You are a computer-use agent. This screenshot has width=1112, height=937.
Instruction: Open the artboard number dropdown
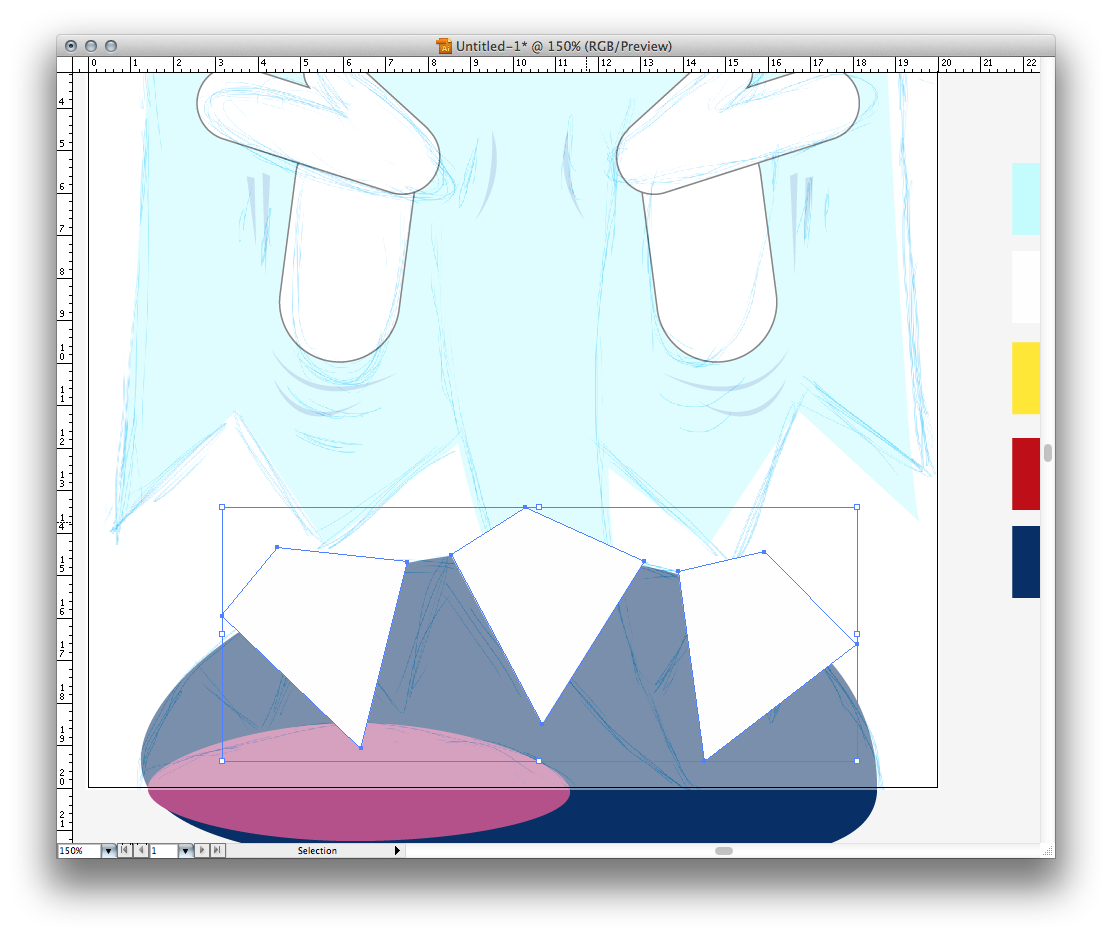pos(185,851)
